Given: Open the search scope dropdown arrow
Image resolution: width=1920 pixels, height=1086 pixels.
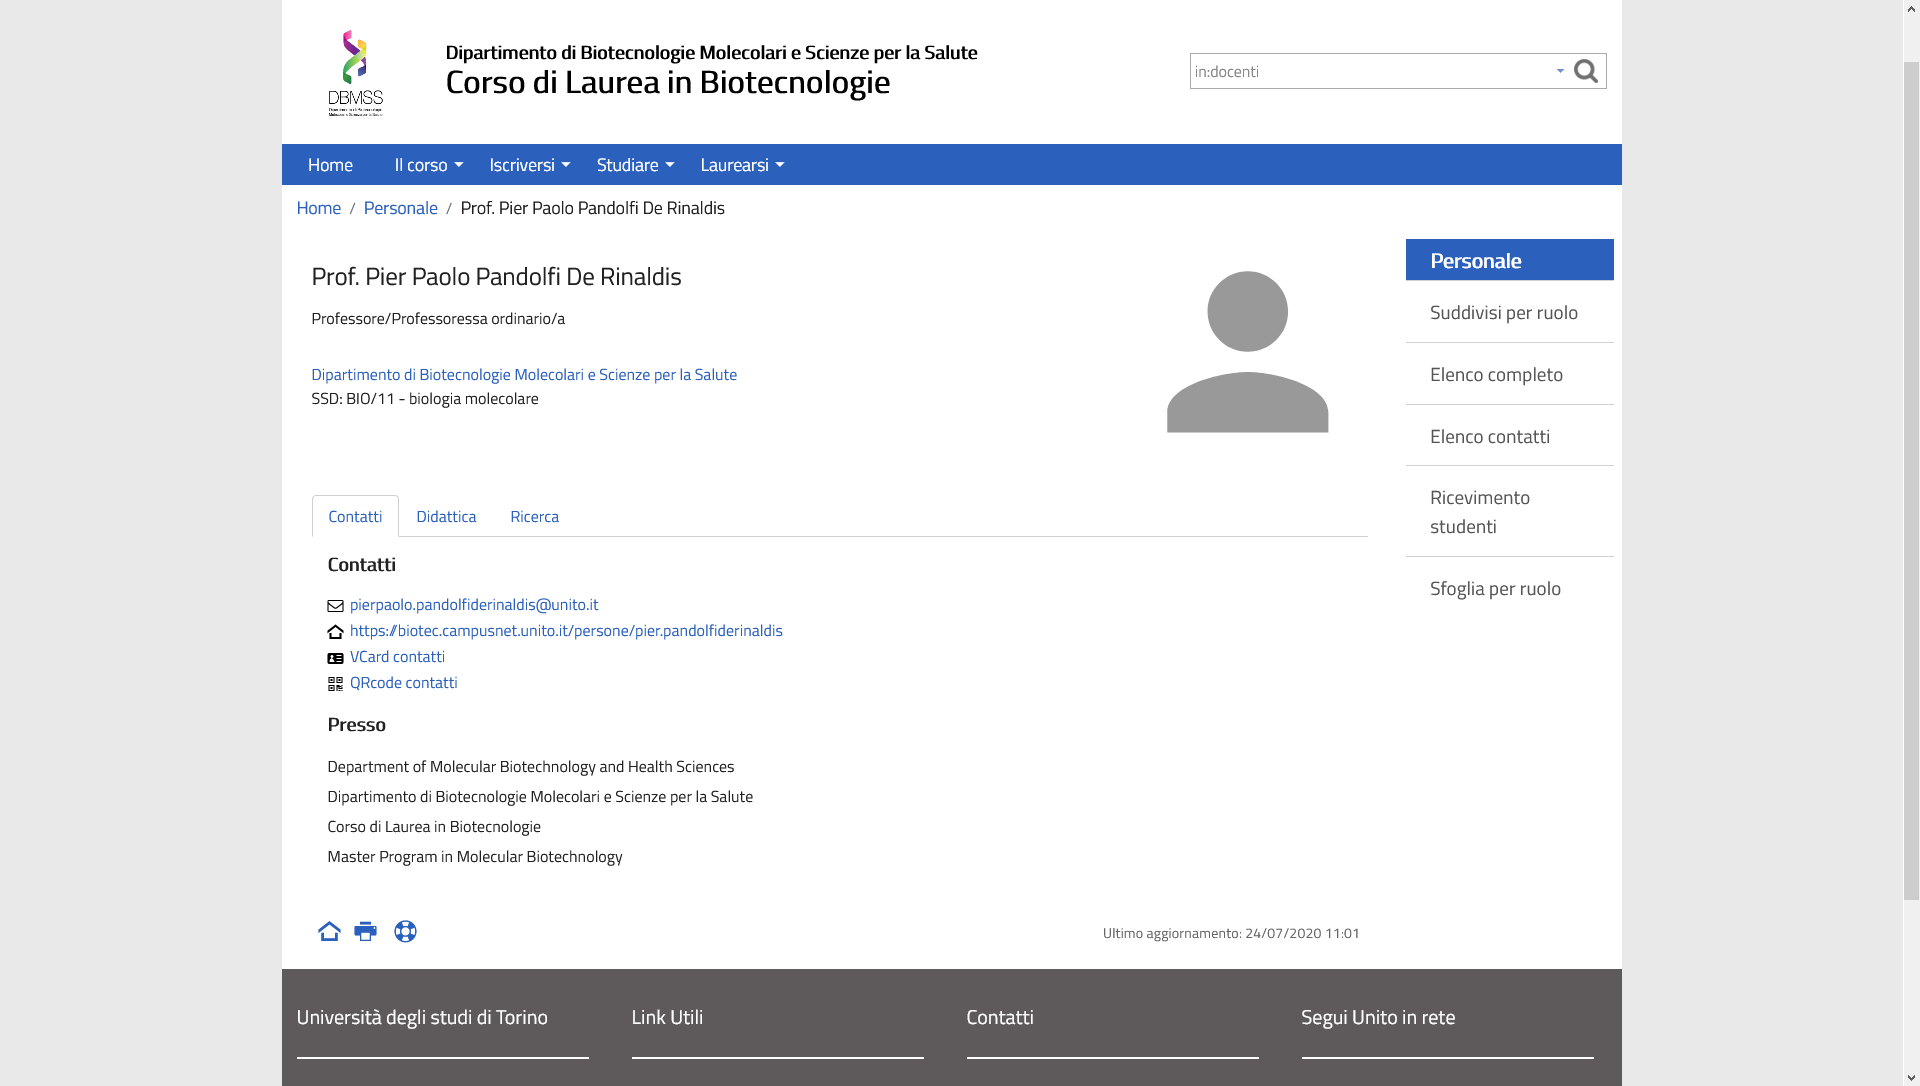Looking at the screenshot, I should (x=1559, y=71).
